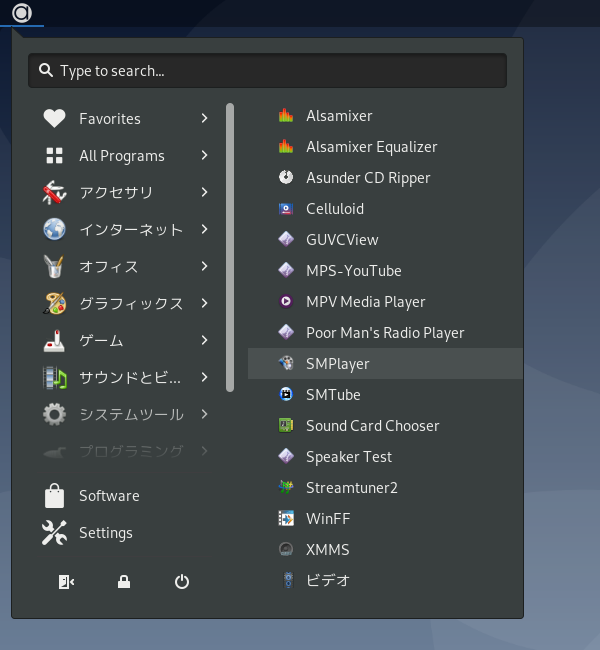
Task: Click the All Programs grid icon
Action: 54,155
